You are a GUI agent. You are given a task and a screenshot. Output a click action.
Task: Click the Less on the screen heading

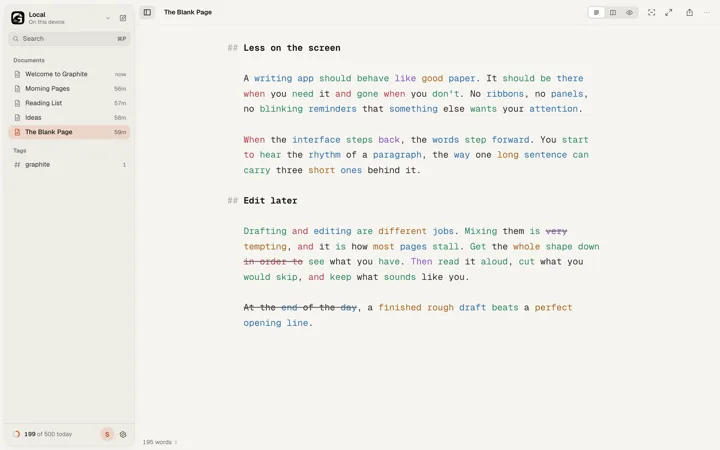pos(292,48)
